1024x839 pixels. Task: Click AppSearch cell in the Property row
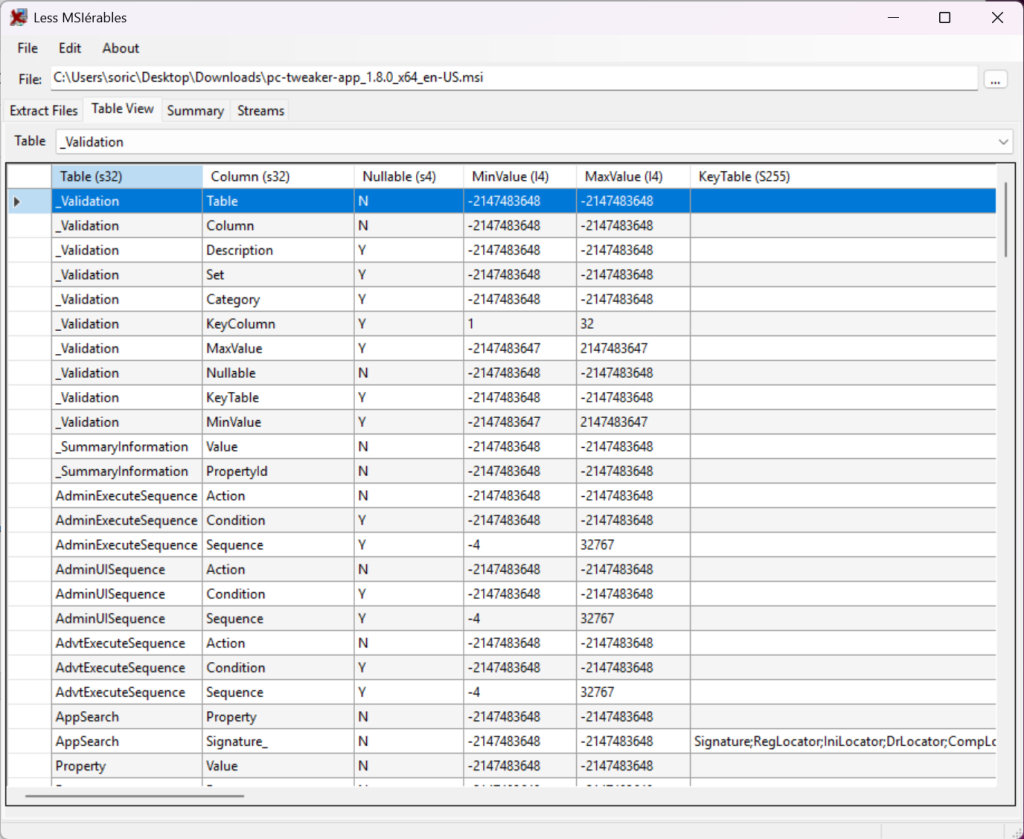click(x=127, y=717)
